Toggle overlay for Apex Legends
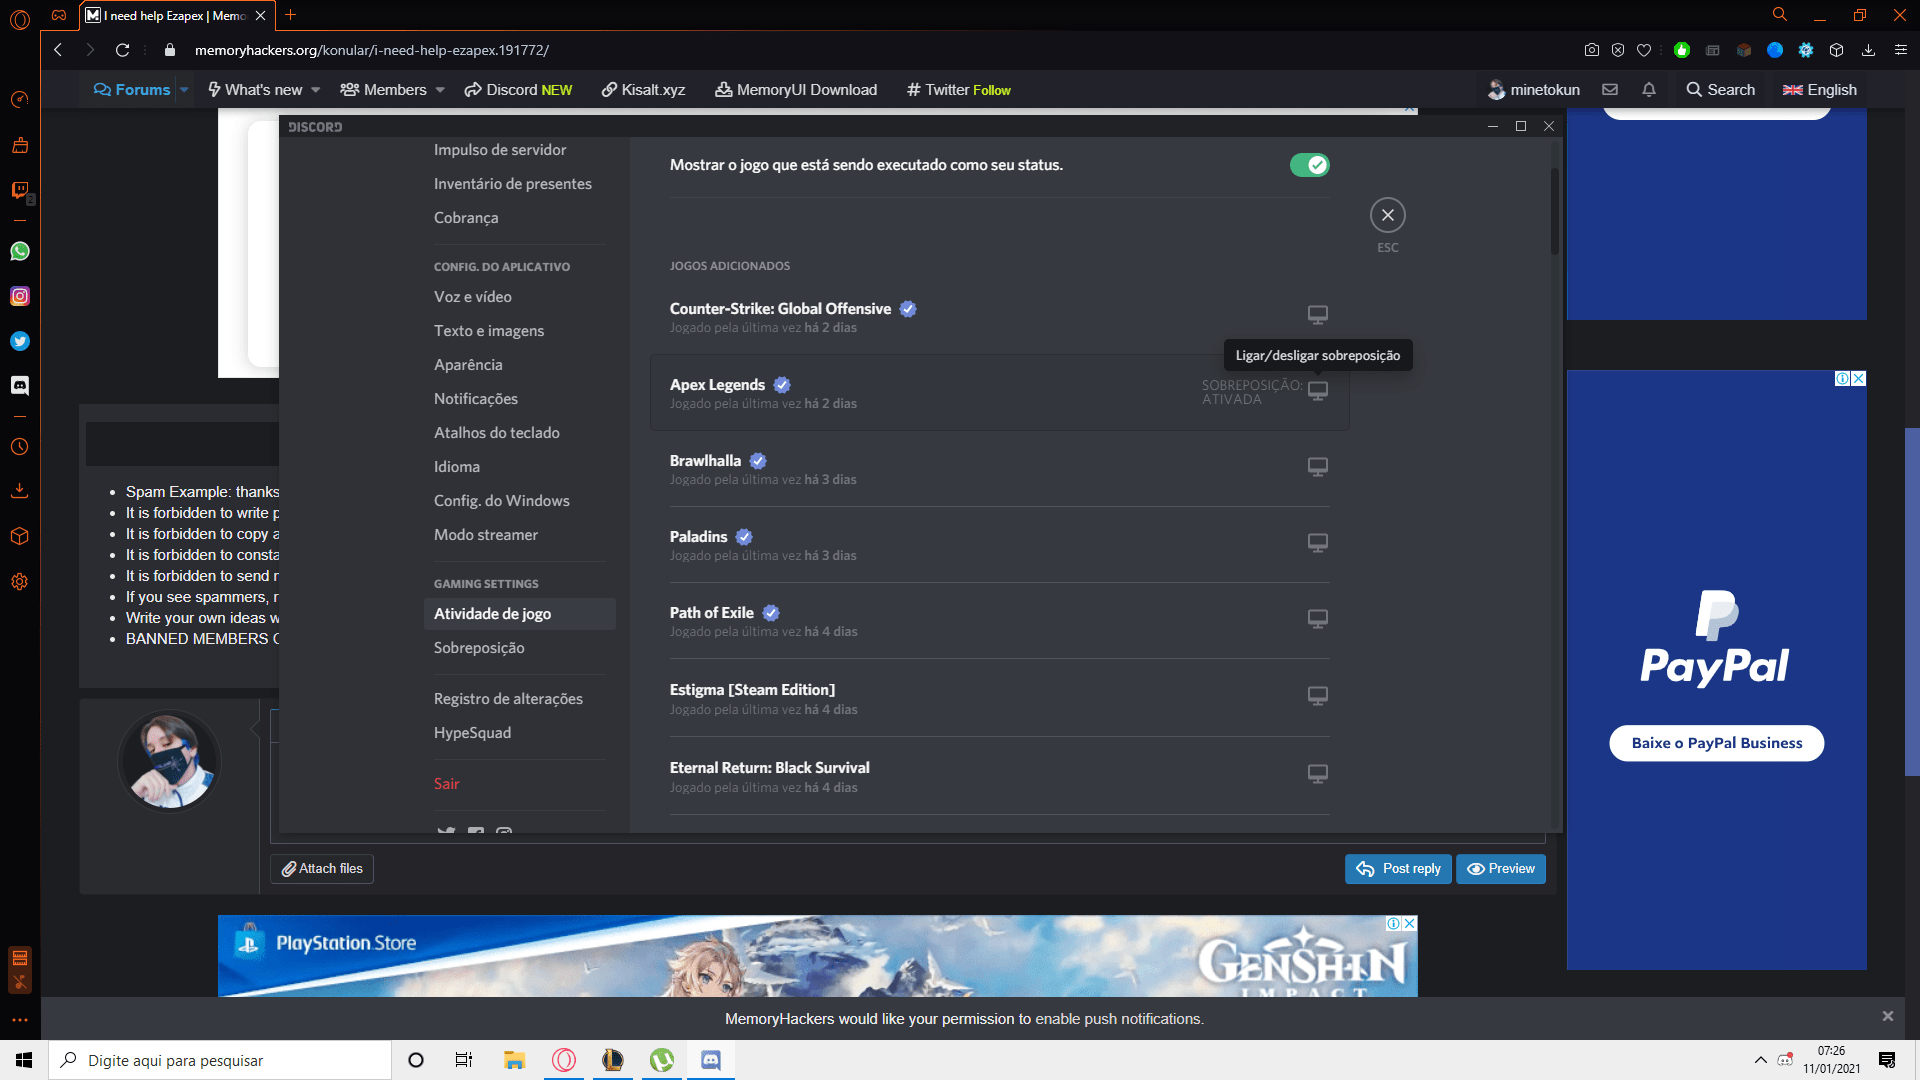 pos(1318,391)
